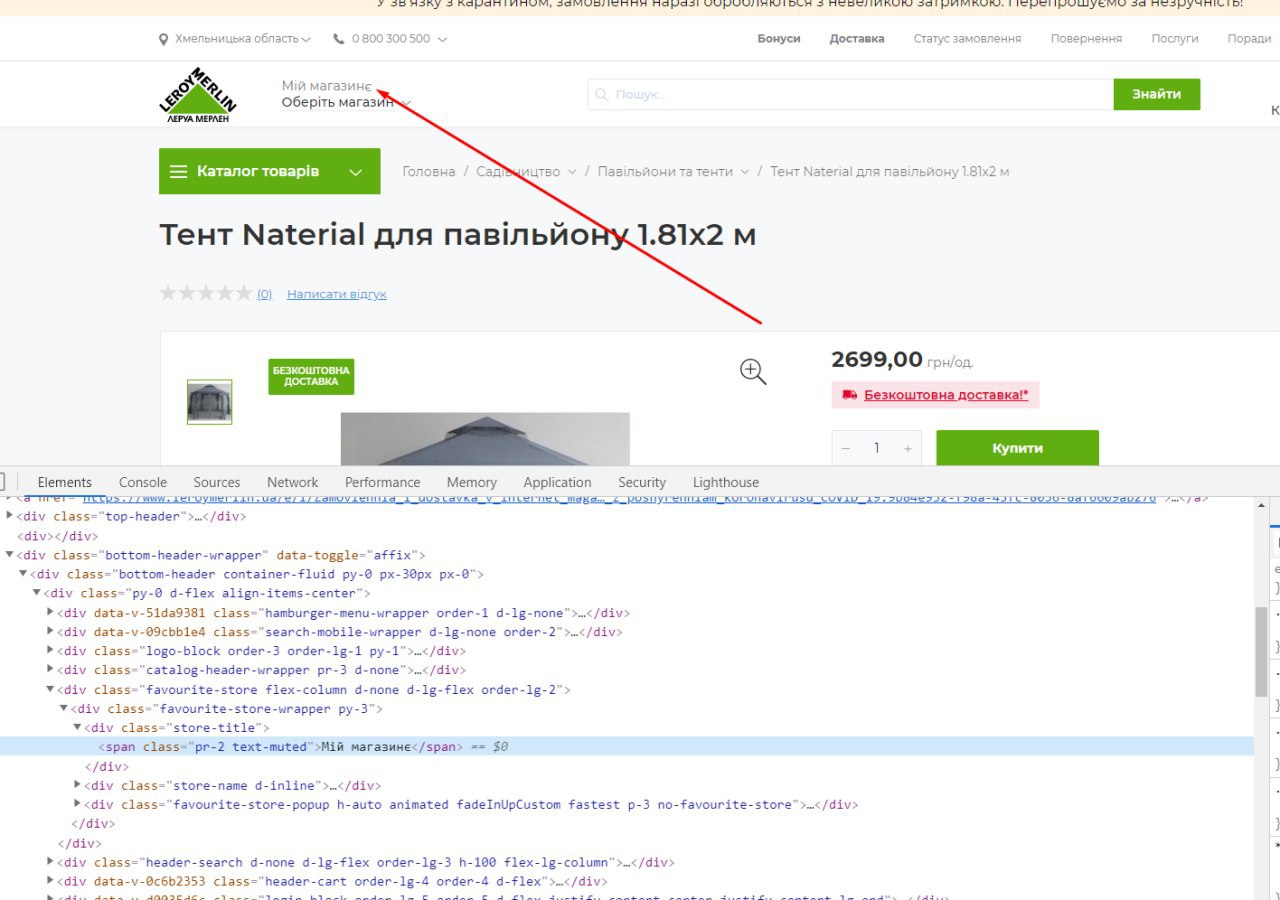The image size is (1280, 900).
Task: Open the Application DevTools tab
Action: [x=557, y=482]
